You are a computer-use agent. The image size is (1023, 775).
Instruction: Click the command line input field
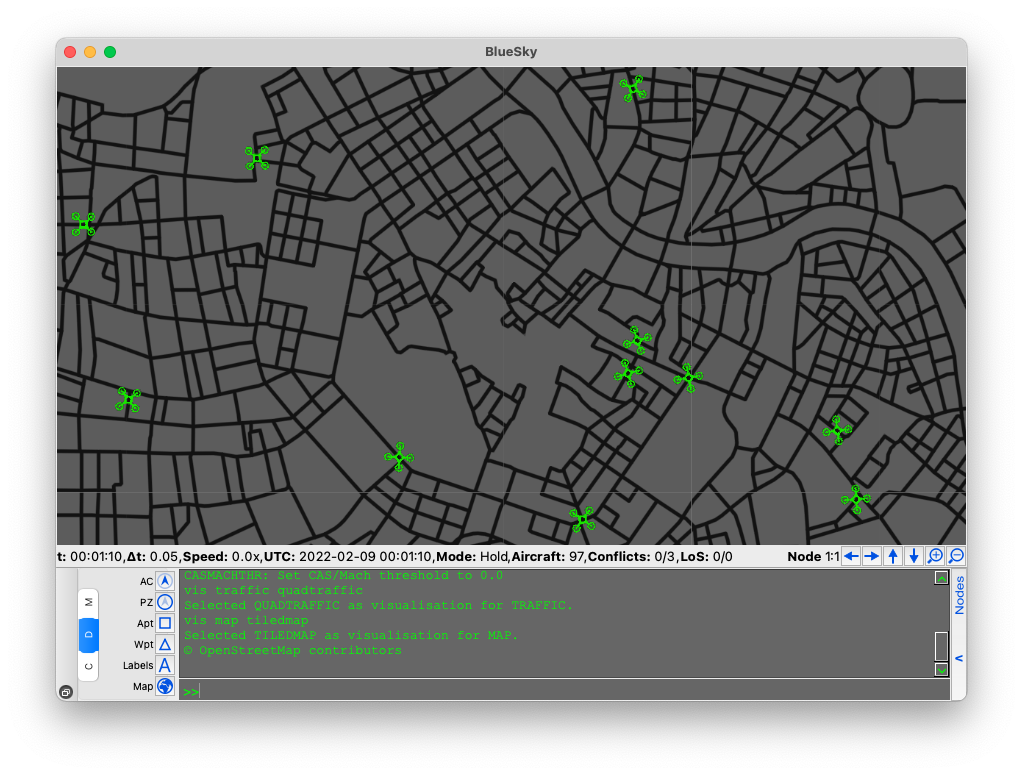[564, 691]
